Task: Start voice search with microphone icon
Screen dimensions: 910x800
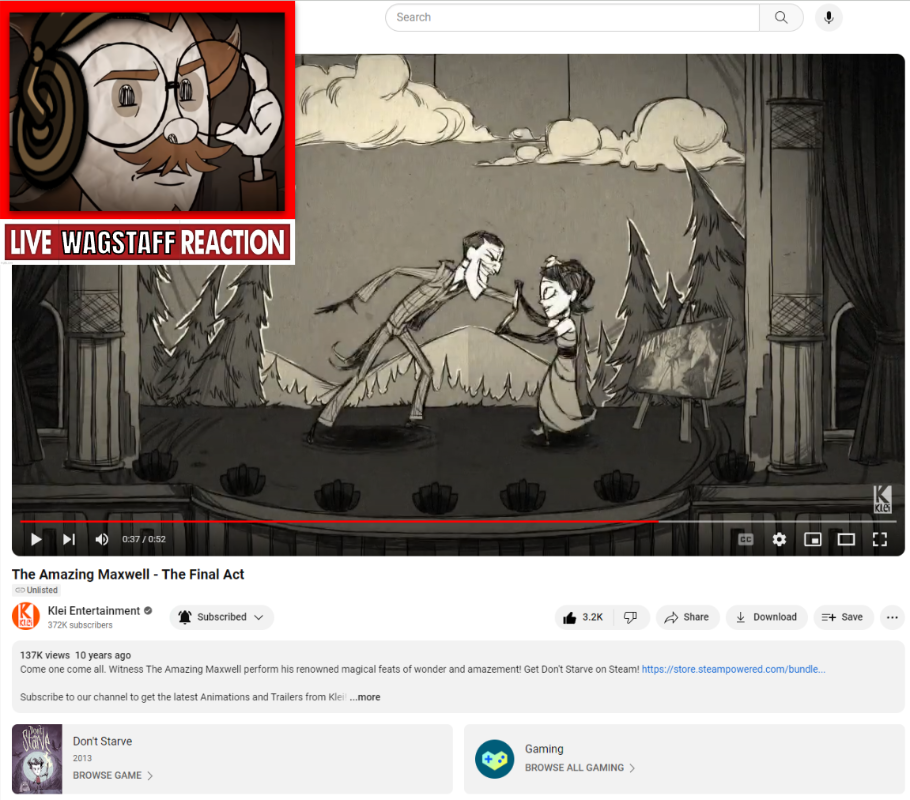Action: point(829,17)
